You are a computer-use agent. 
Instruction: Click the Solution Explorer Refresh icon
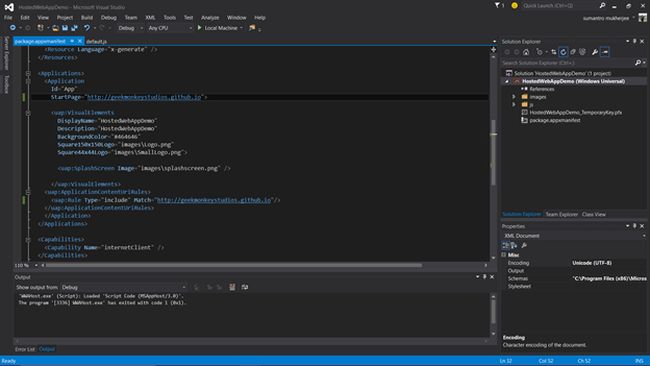click(563, 52)
